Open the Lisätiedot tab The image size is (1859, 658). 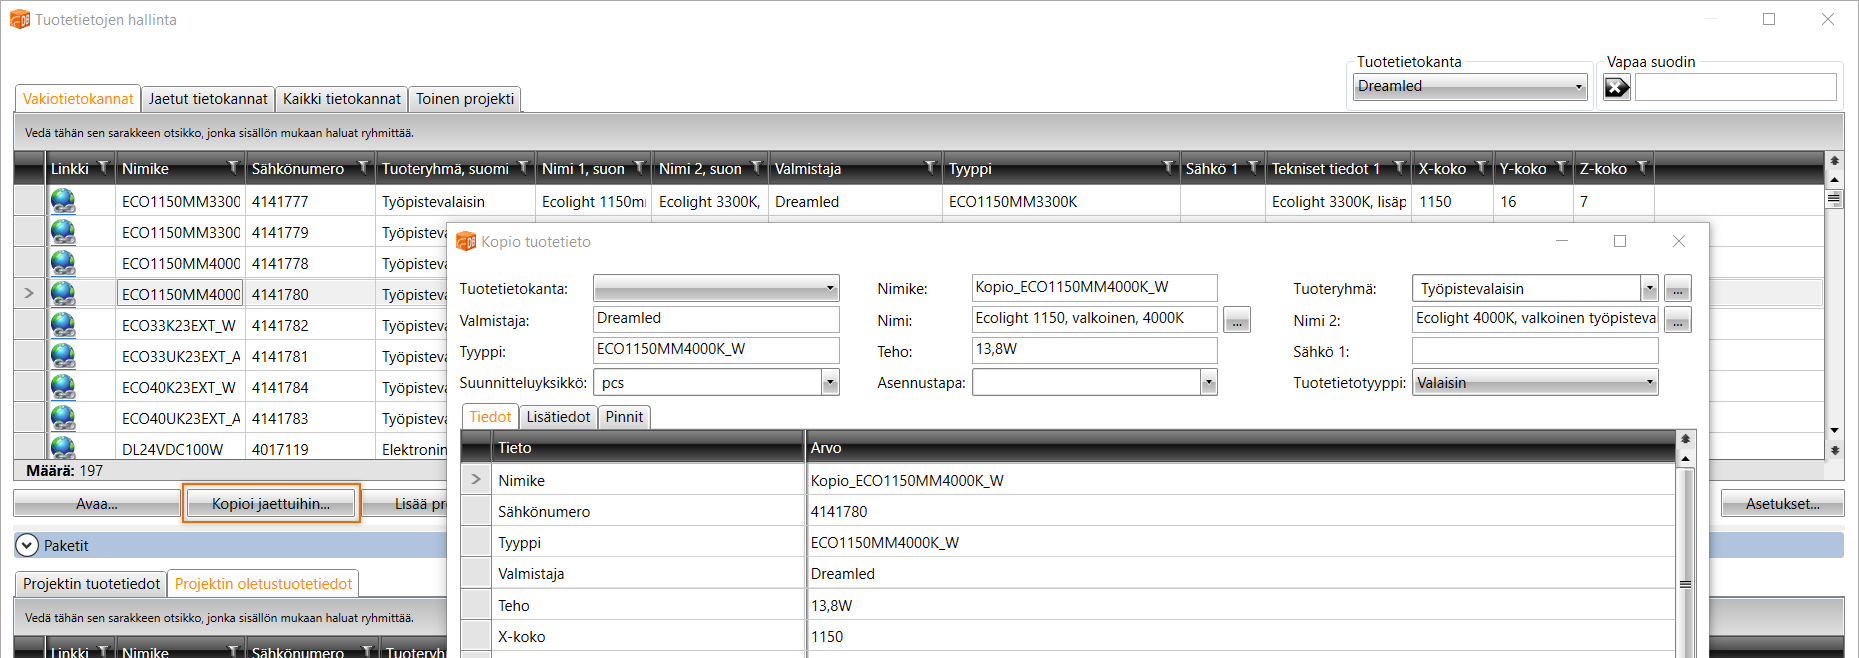(x=558, y=417)
